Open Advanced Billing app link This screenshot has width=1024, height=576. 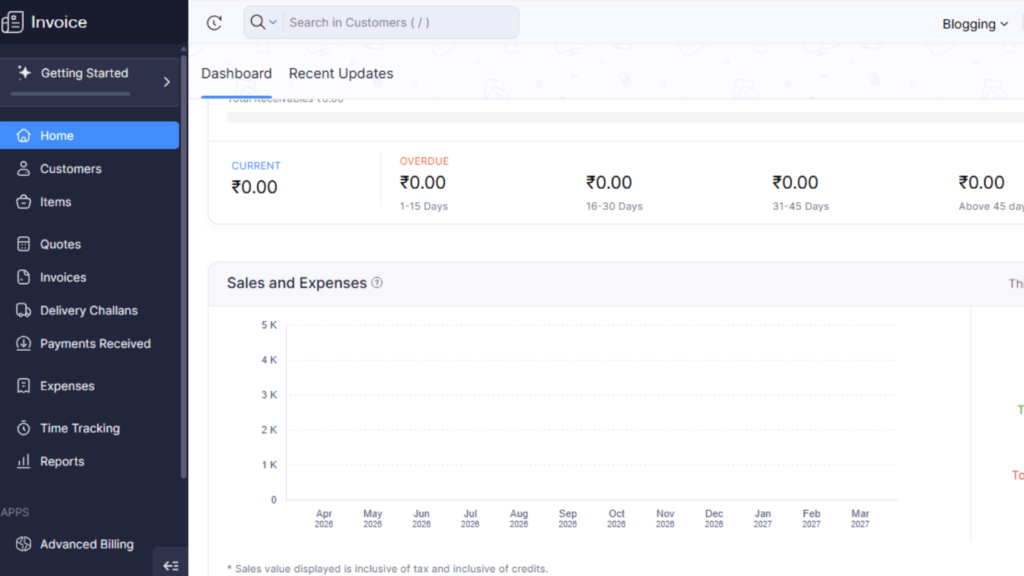click(89, 544)
